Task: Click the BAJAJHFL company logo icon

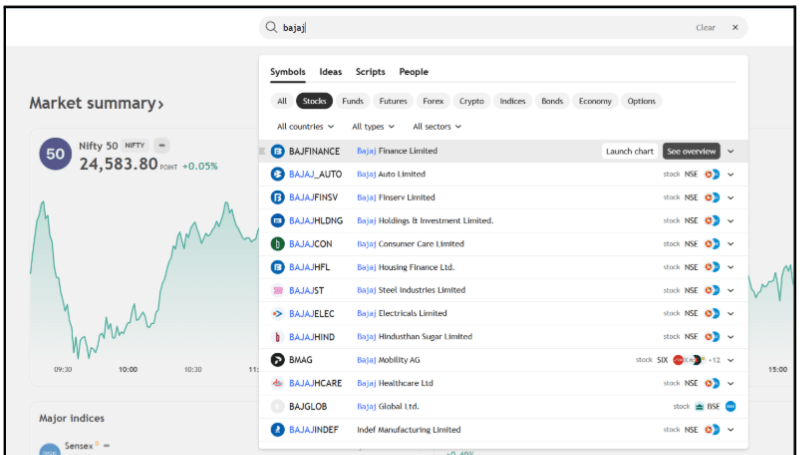Action: [278, 267]
